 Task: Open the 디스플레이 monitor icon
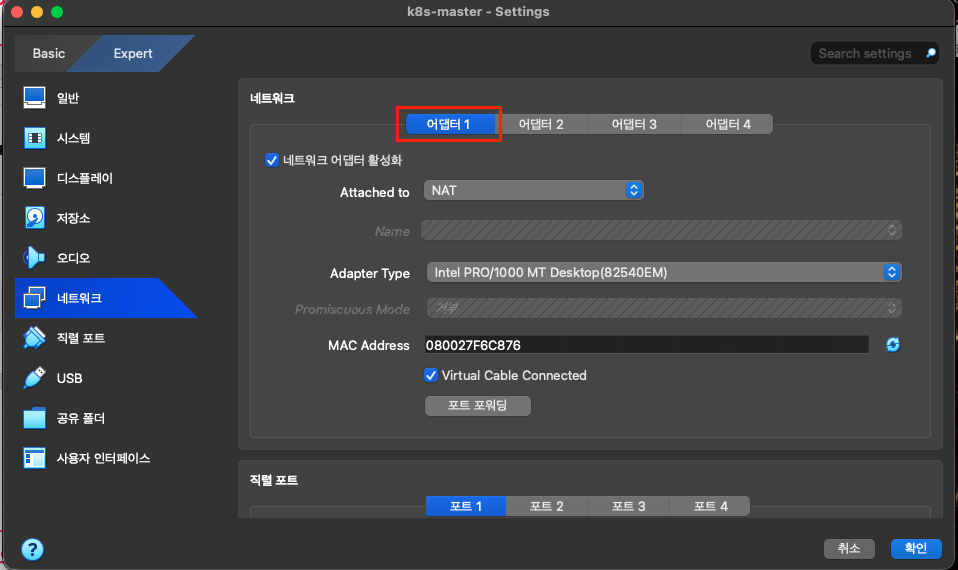(x=34, y=178)
